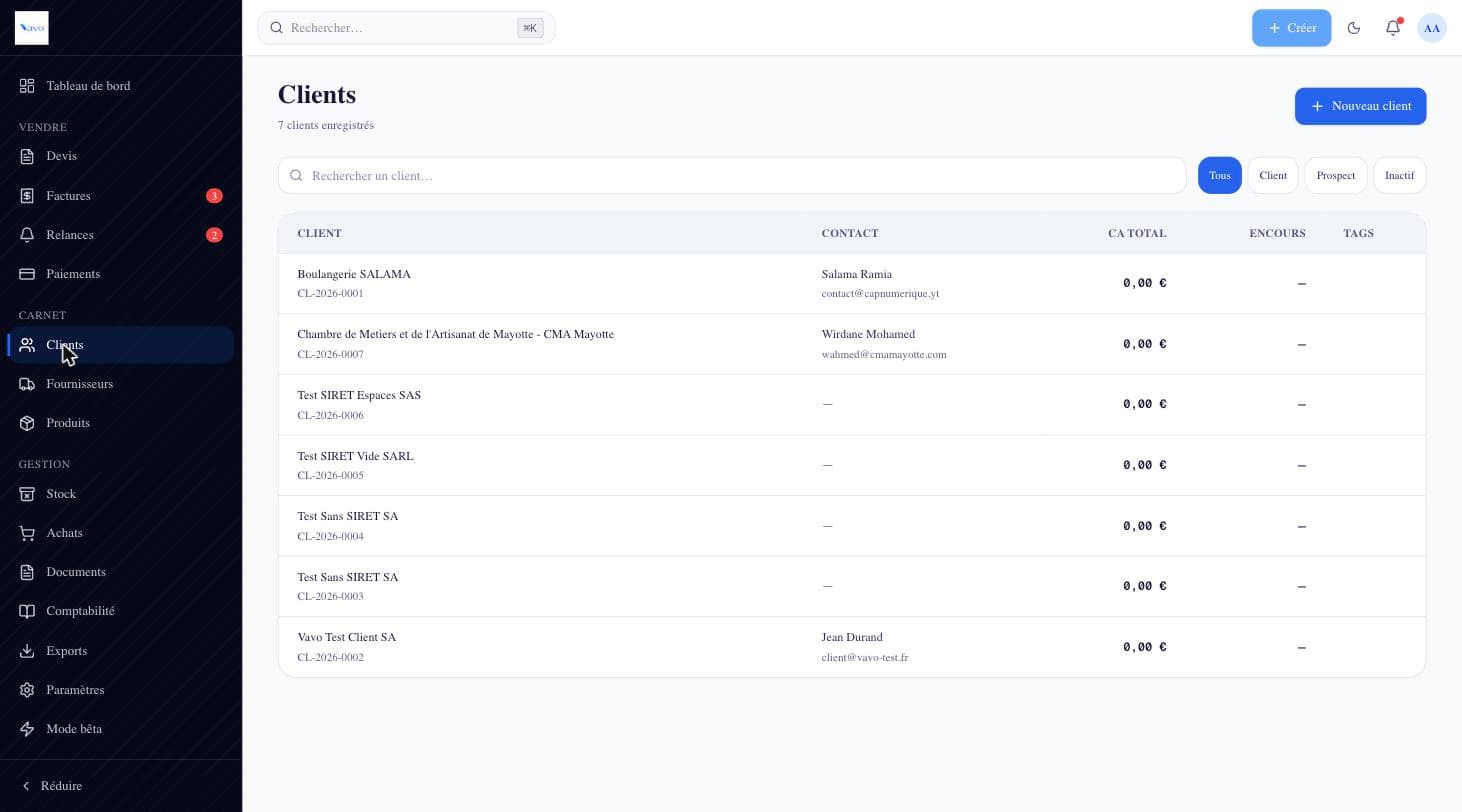Click email wahmed@cmamayotte.com
The width and height of the screenshot is (1462, 812).
coord(884,354)
